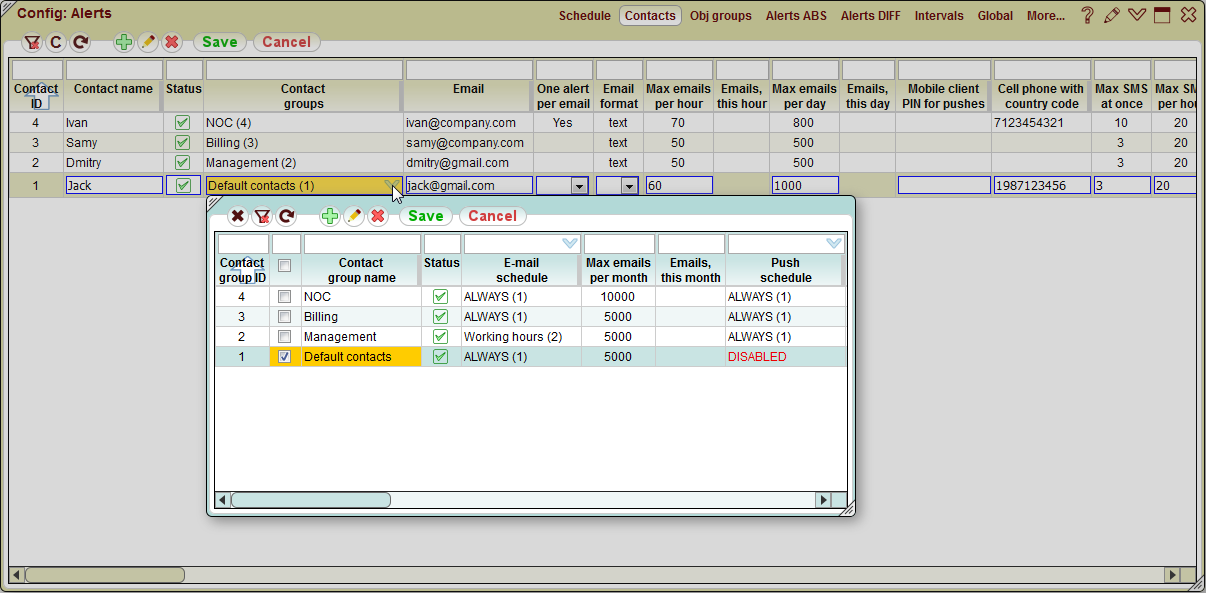Select the Edit pencil icon in main toolbar
Image resolution: width=1206 pixels, height=593 pixels.
(146, 42)
